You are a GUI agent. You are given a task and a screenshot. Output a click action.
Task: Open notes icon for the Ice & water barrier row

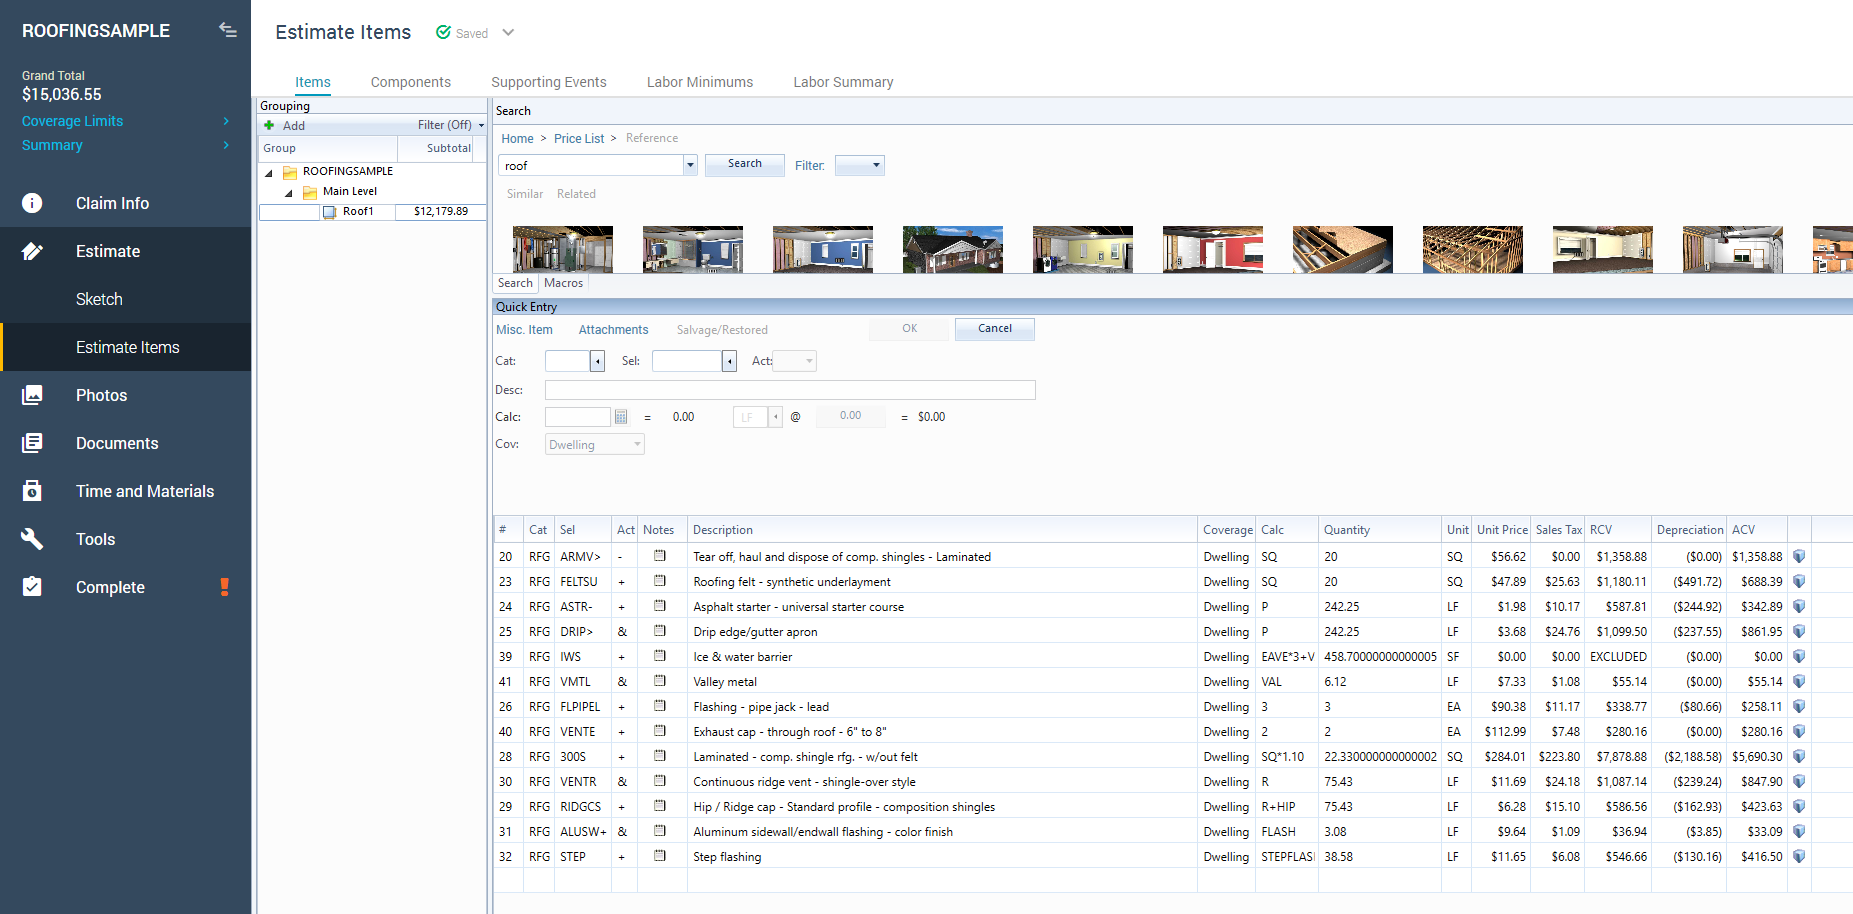(x=660, y=656)
